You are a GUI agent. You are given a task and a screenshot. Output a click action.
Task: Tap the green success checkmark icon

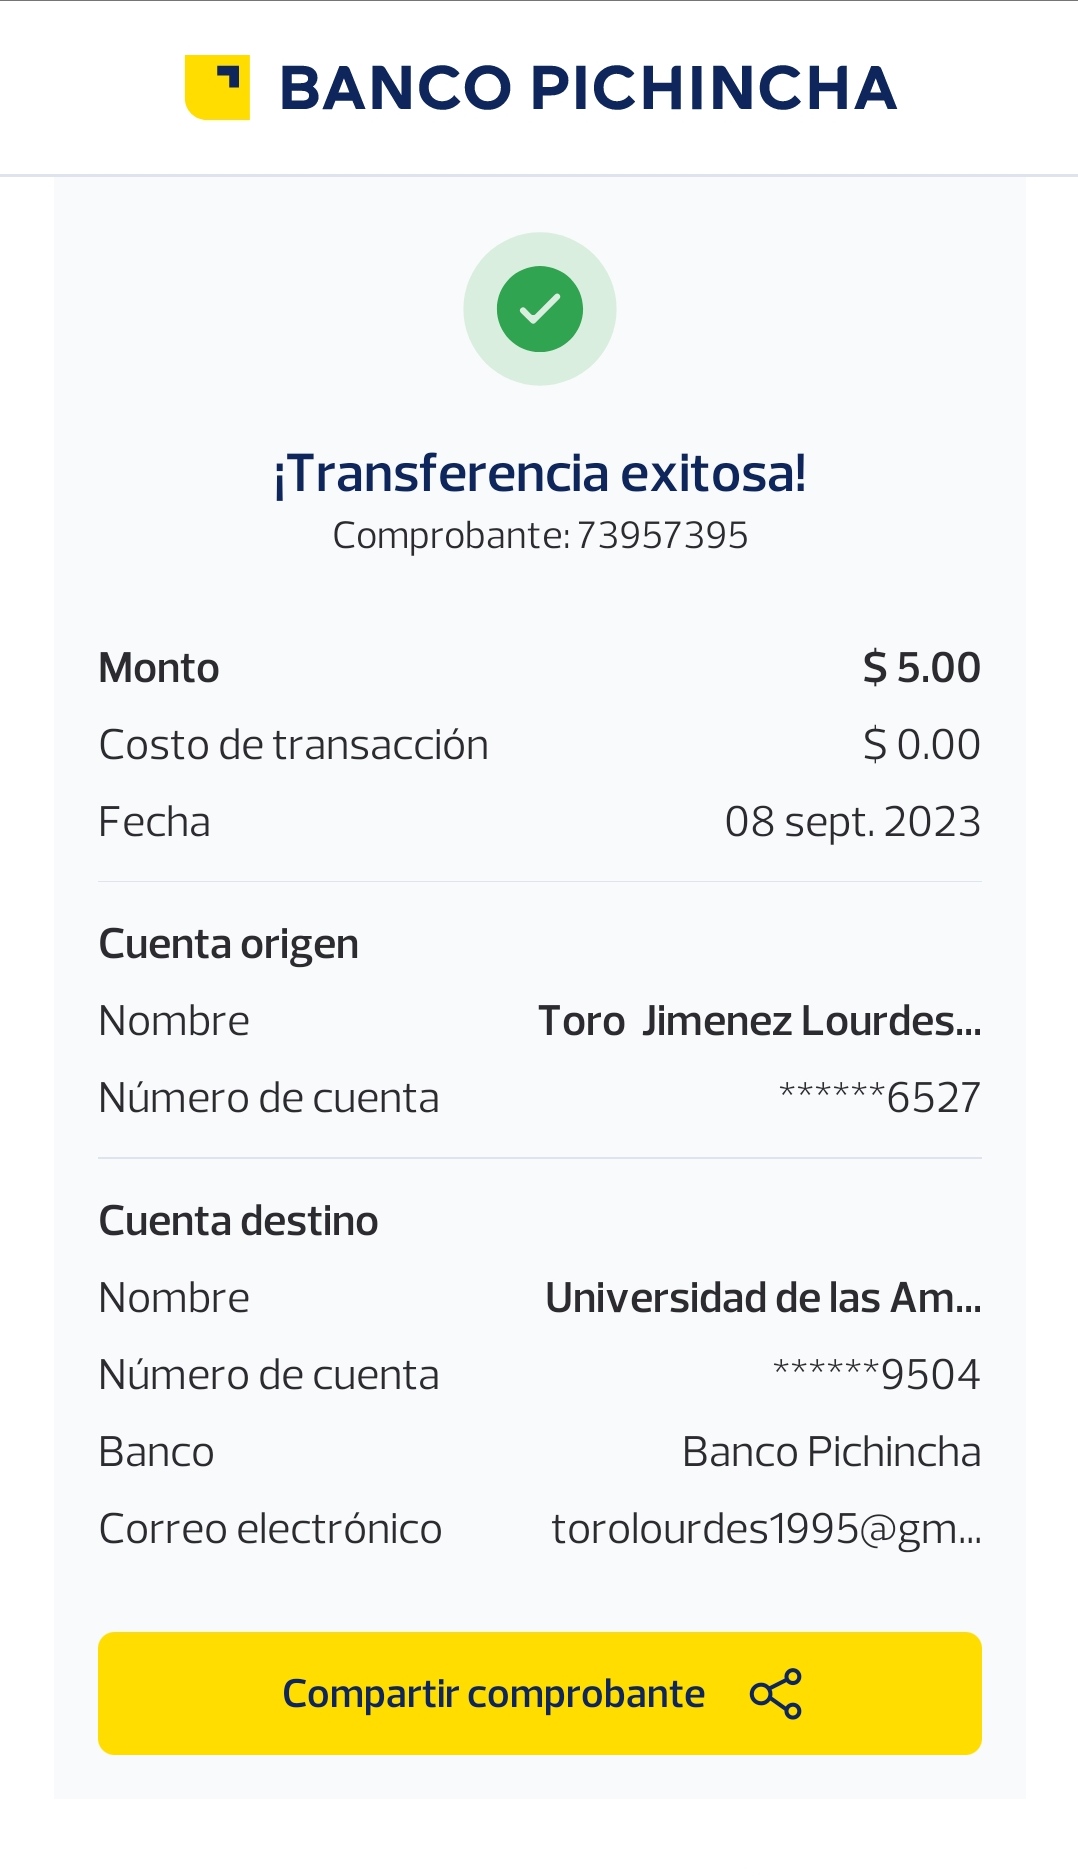(540, 309)
